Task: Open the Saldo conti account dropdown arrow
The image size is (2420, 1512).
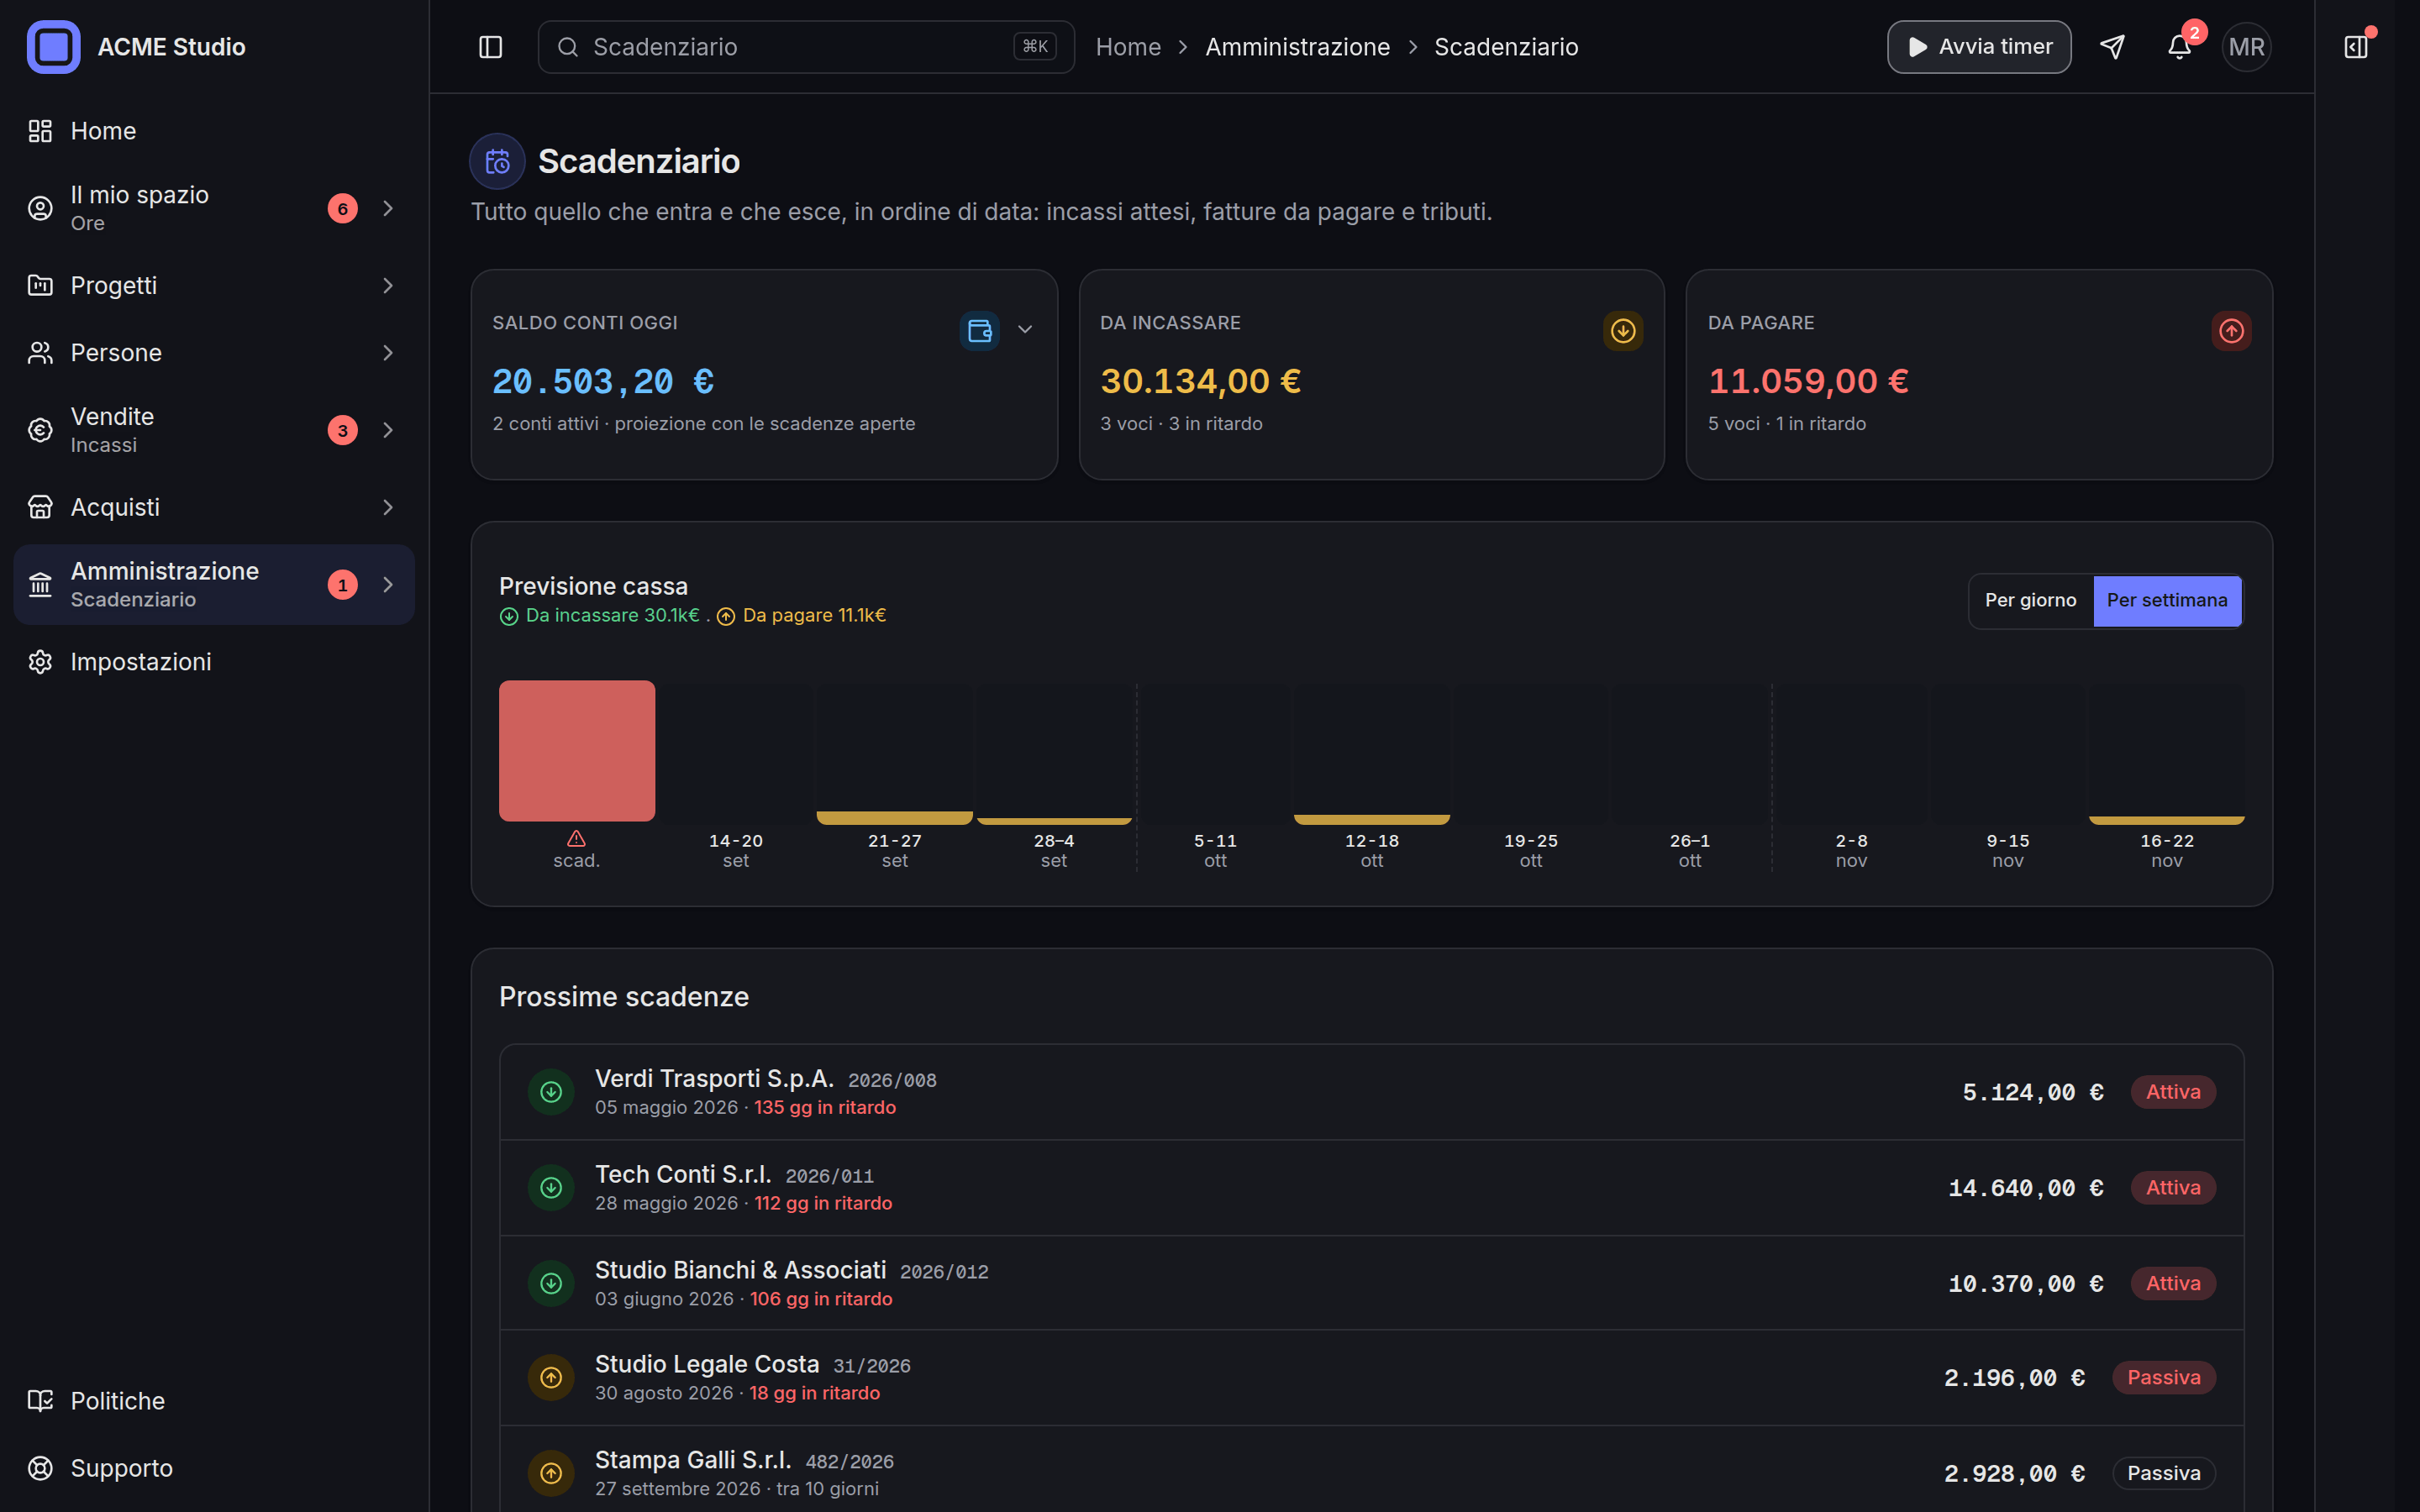Action: coord(1025,330)
